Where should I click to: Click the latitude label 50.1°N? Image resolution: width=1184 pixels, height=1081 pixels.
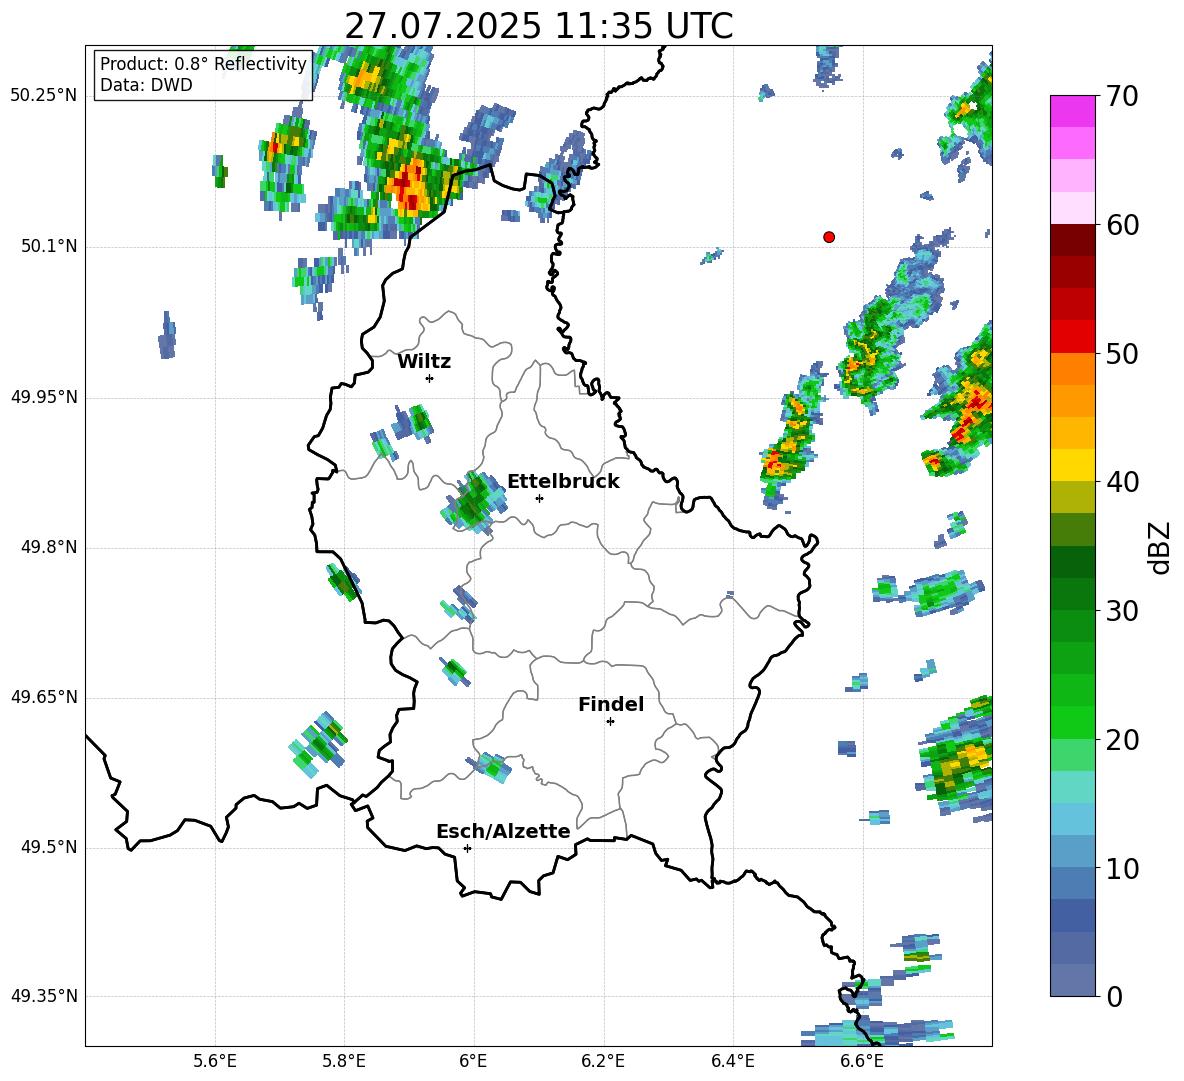(x=49, y=247)
